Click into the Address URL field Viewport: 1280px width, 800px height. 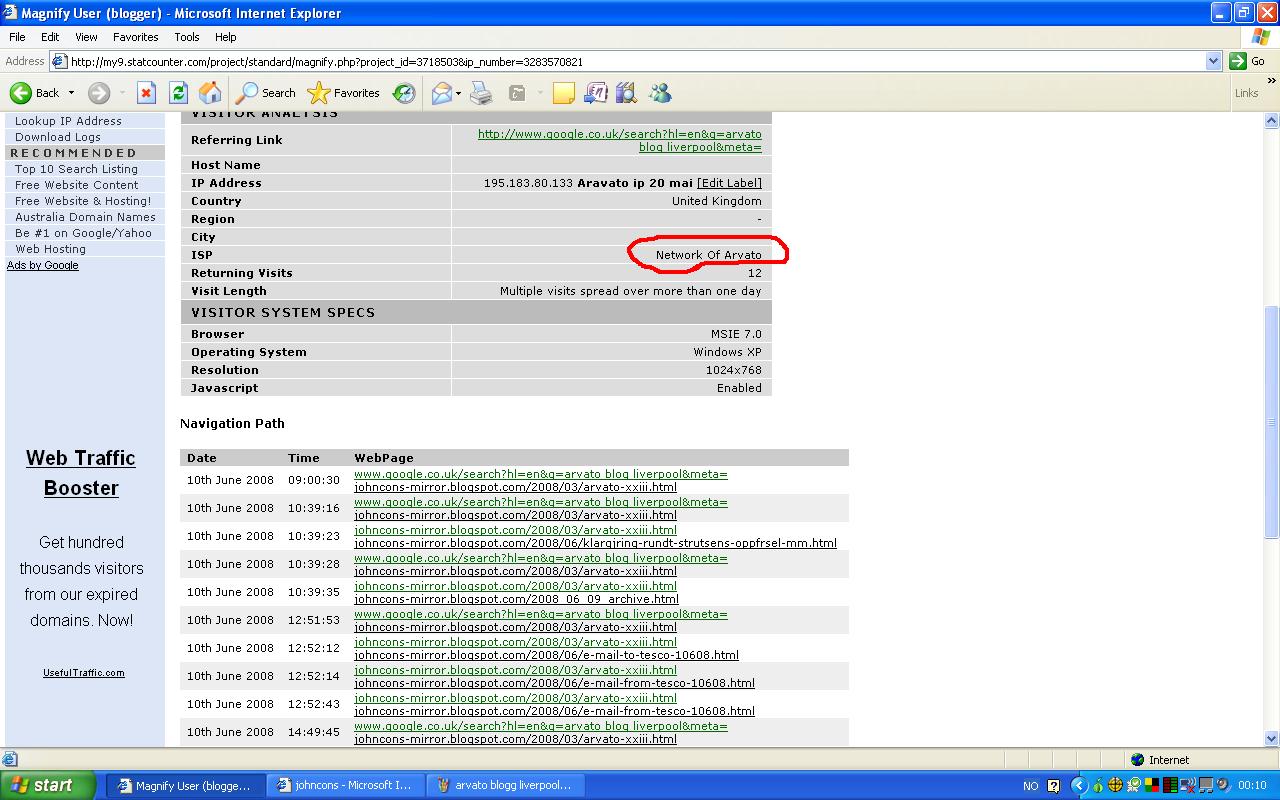click(636, 61)
